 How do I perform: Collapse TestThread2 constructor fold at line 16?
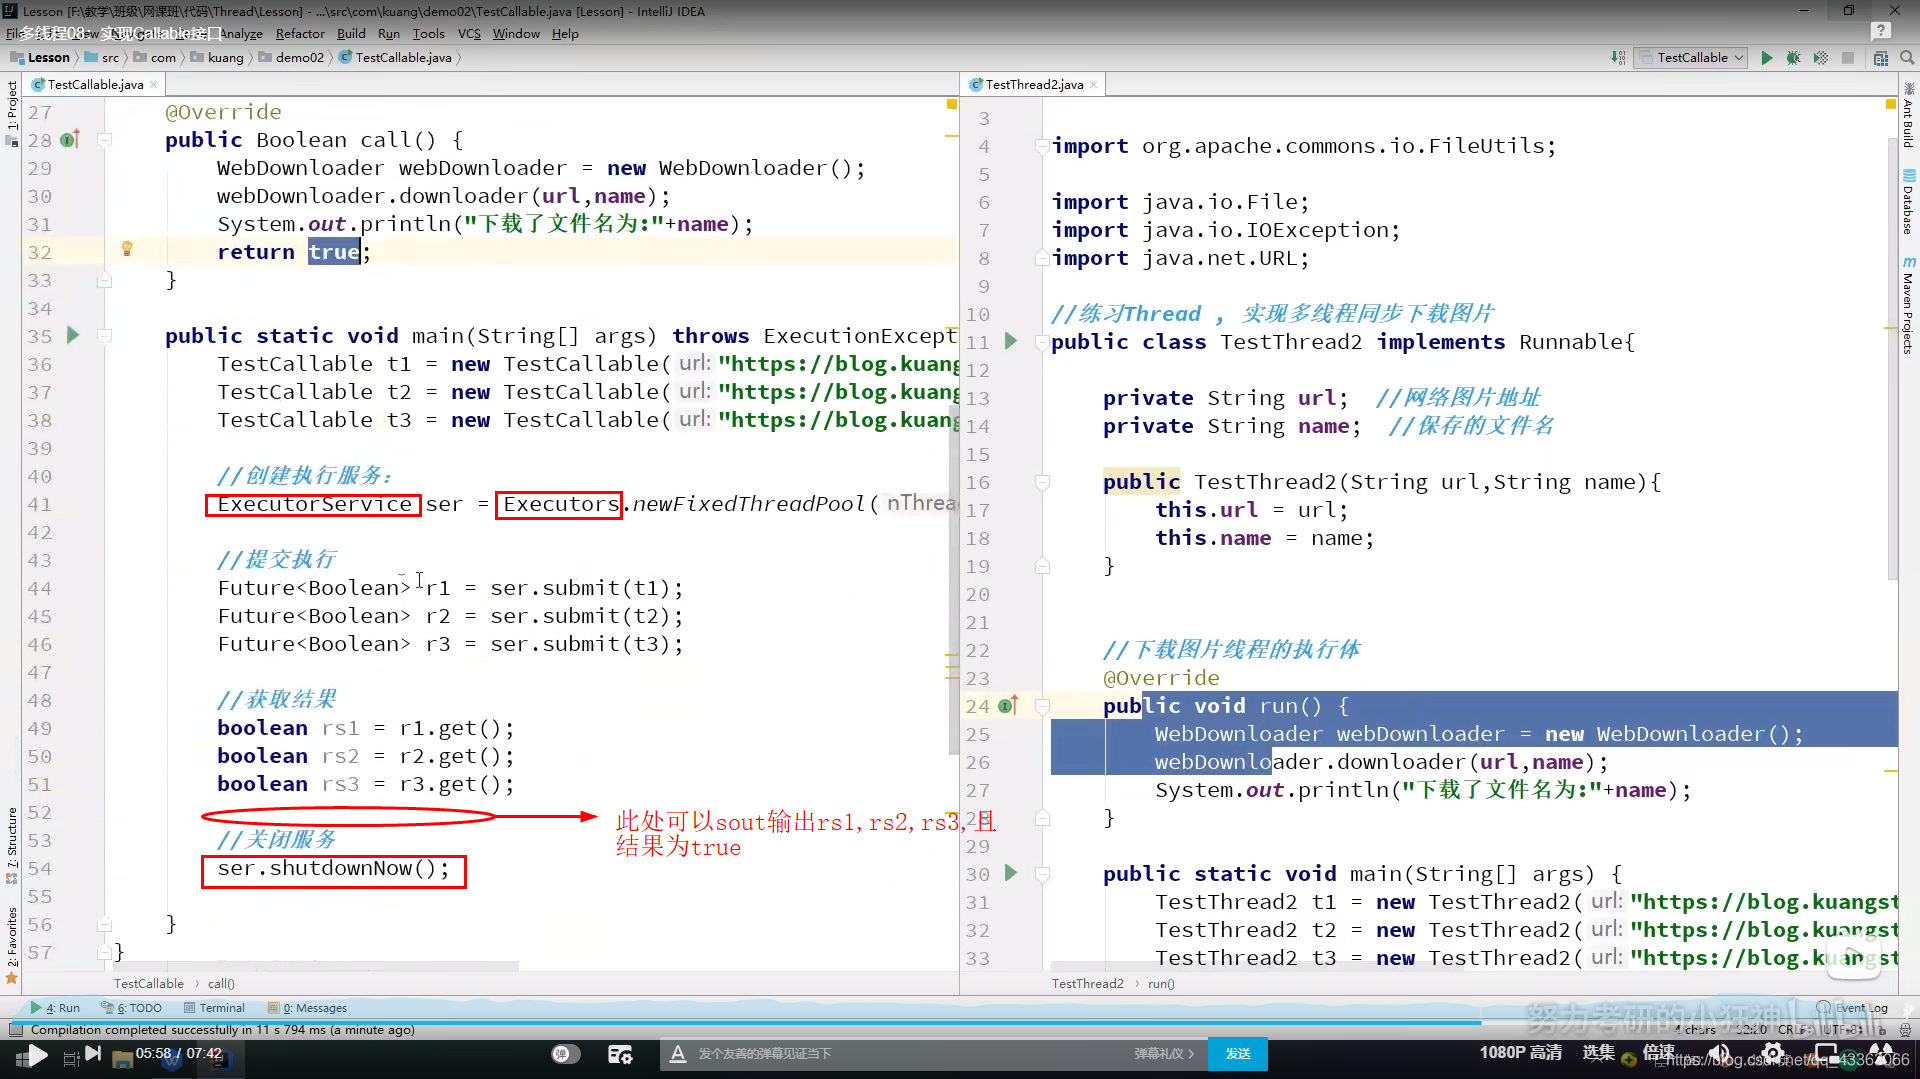(1042, 482)
